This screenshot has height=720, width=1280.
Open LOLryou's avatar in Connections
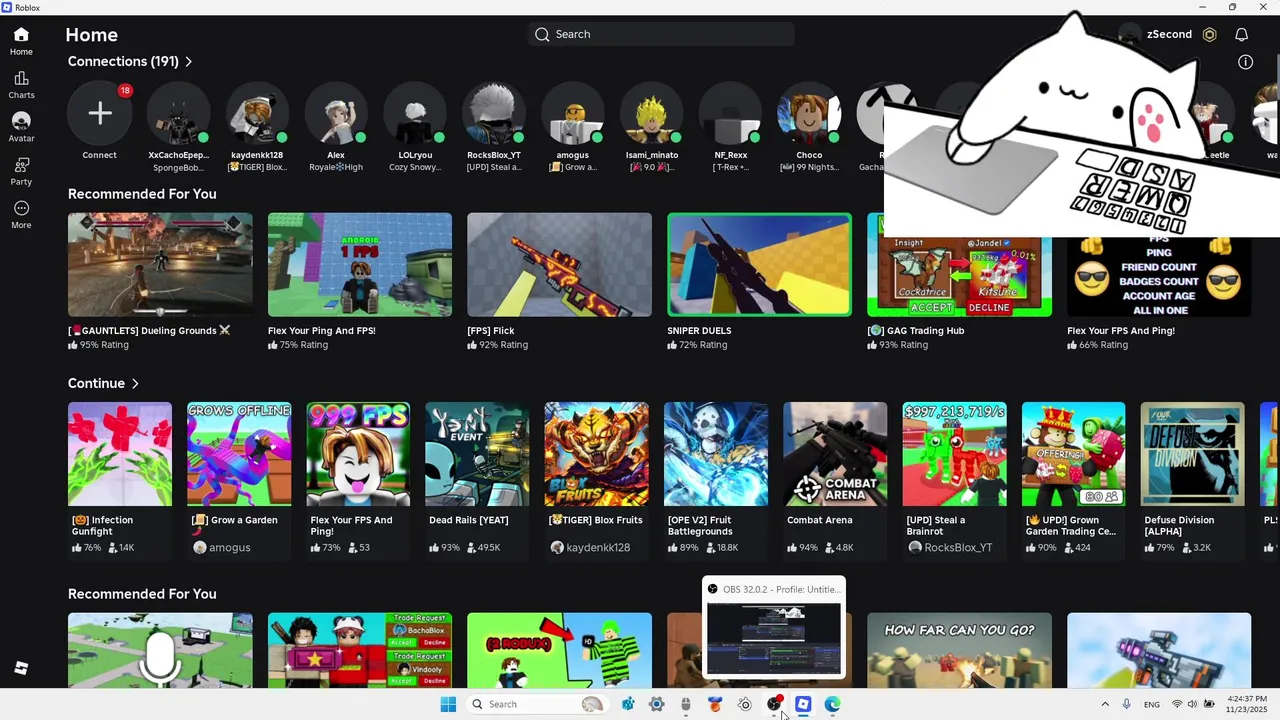pyautogui.click(x=415, y=113)
